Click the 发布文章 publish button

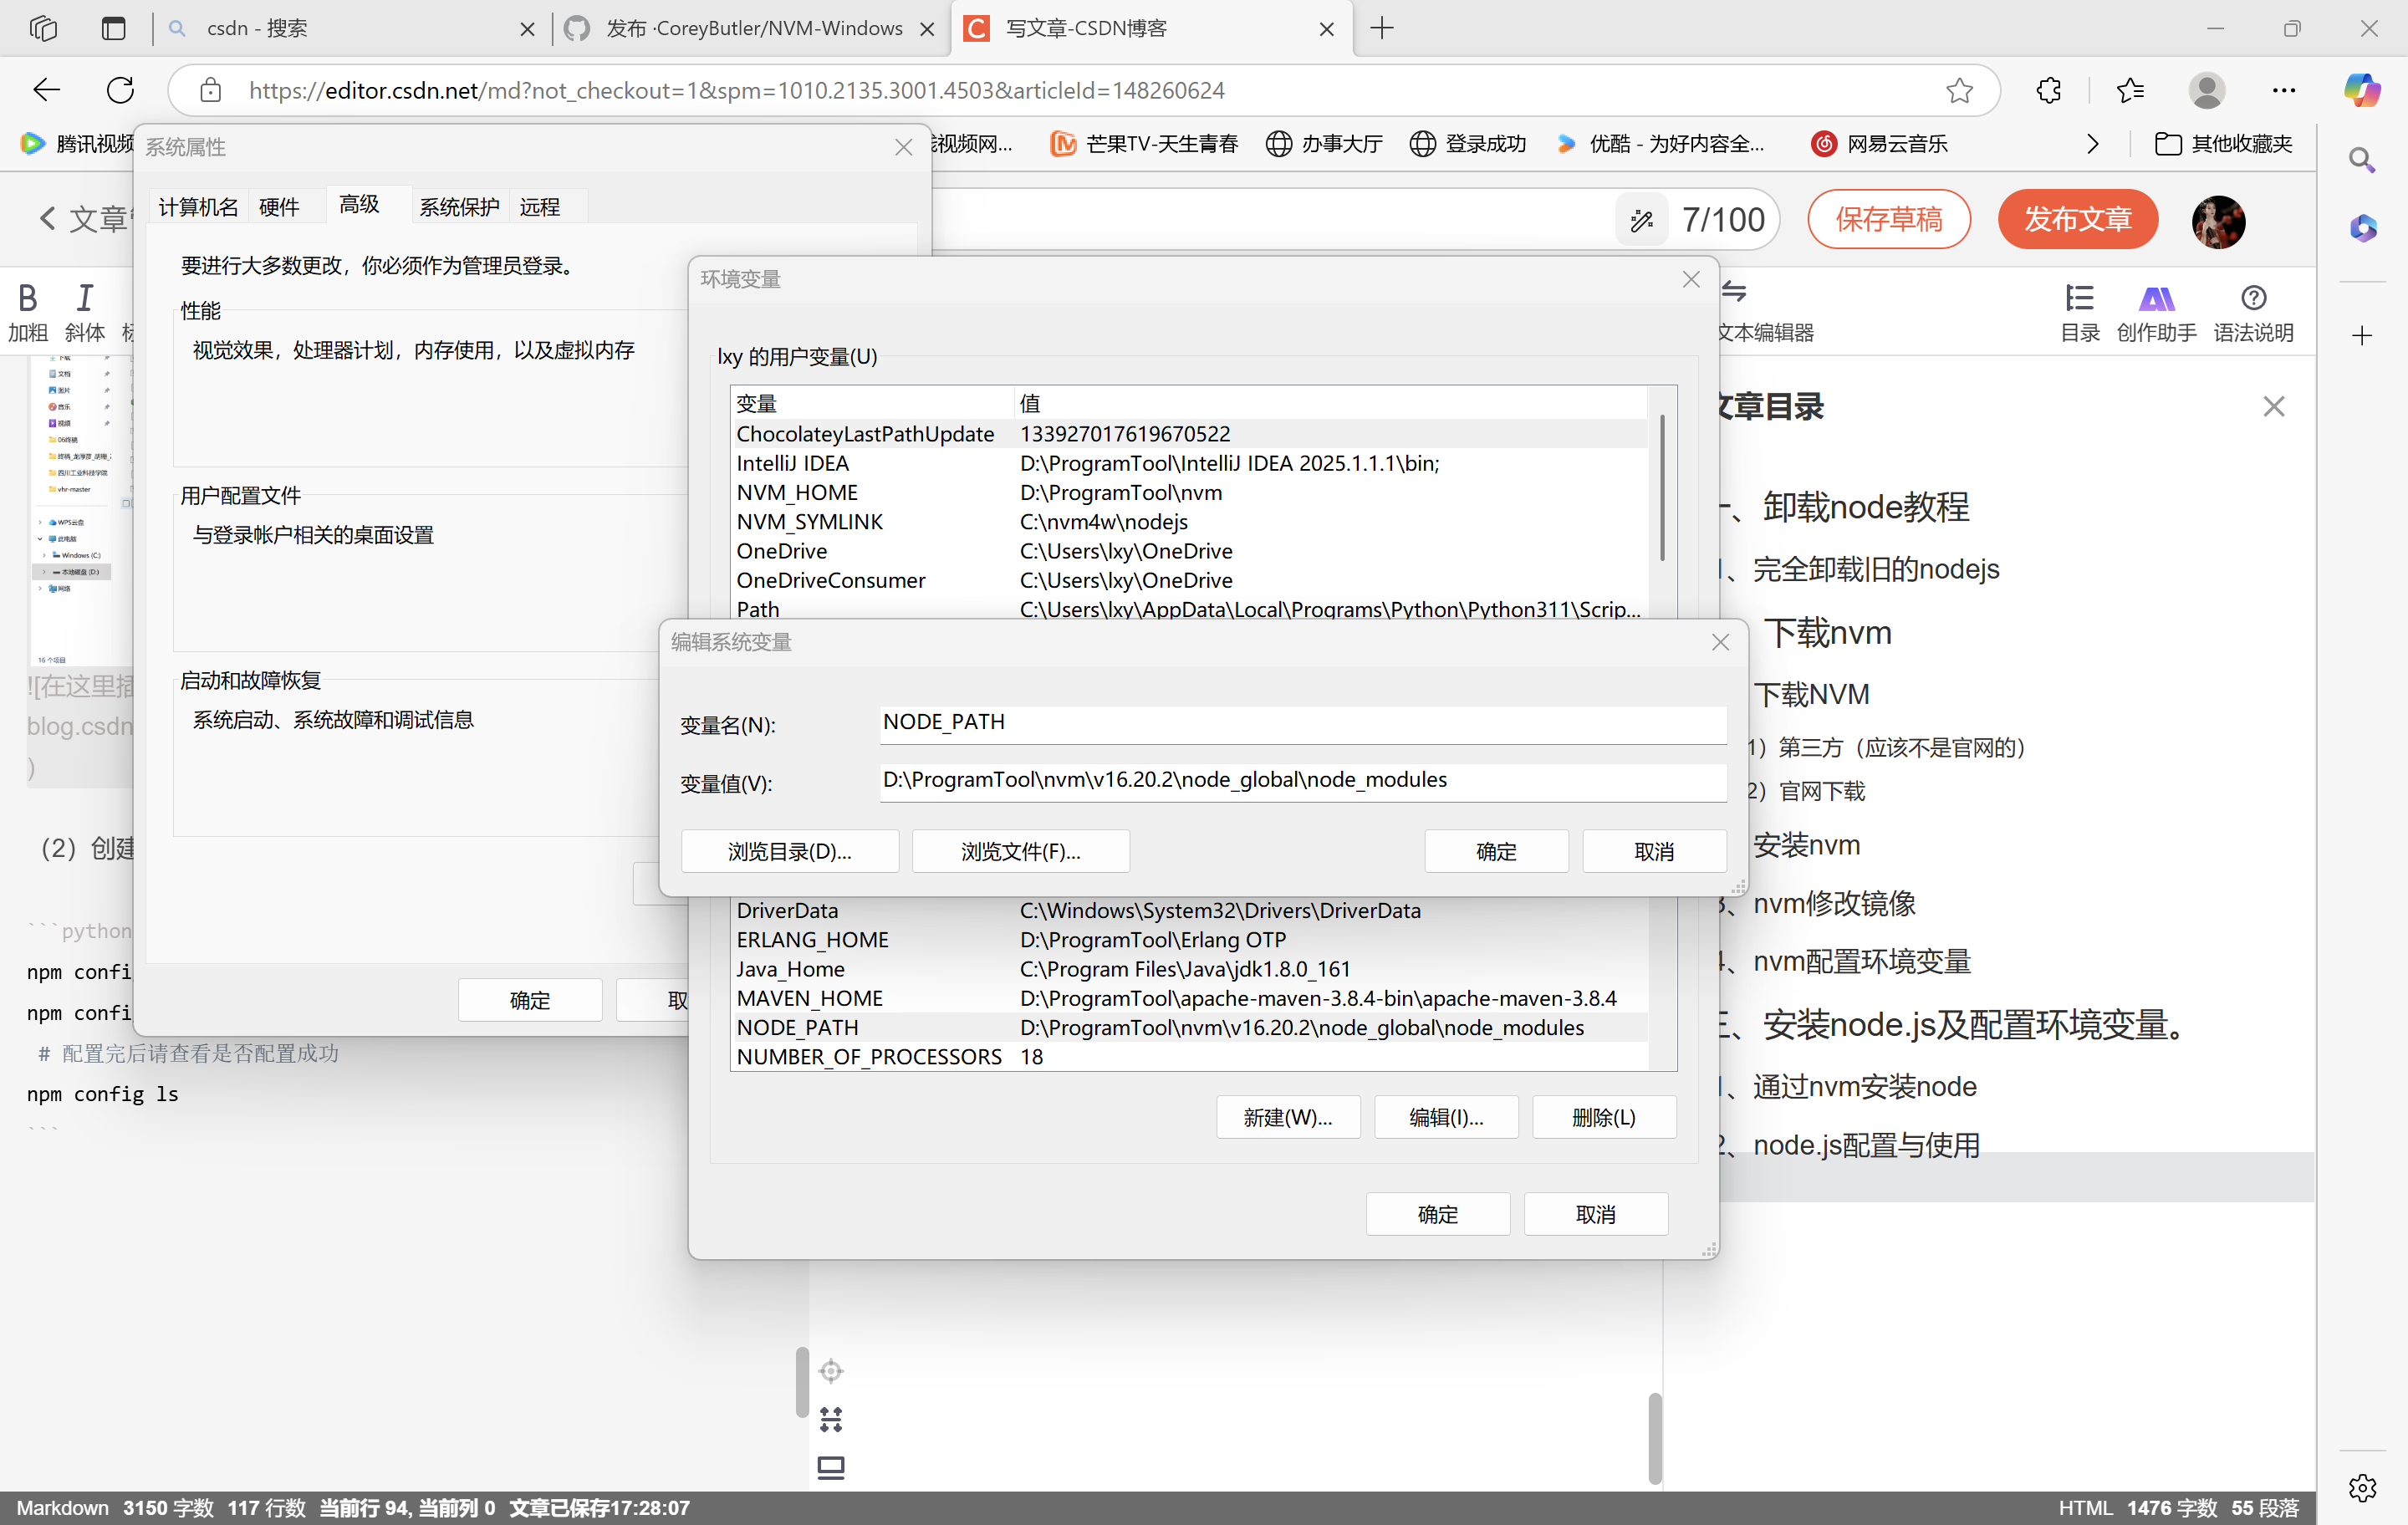click(2077, 219)
